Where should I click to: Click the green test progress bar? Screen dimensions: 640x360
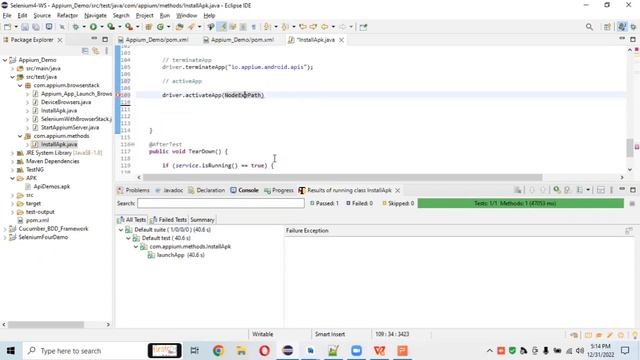point(520,203)
